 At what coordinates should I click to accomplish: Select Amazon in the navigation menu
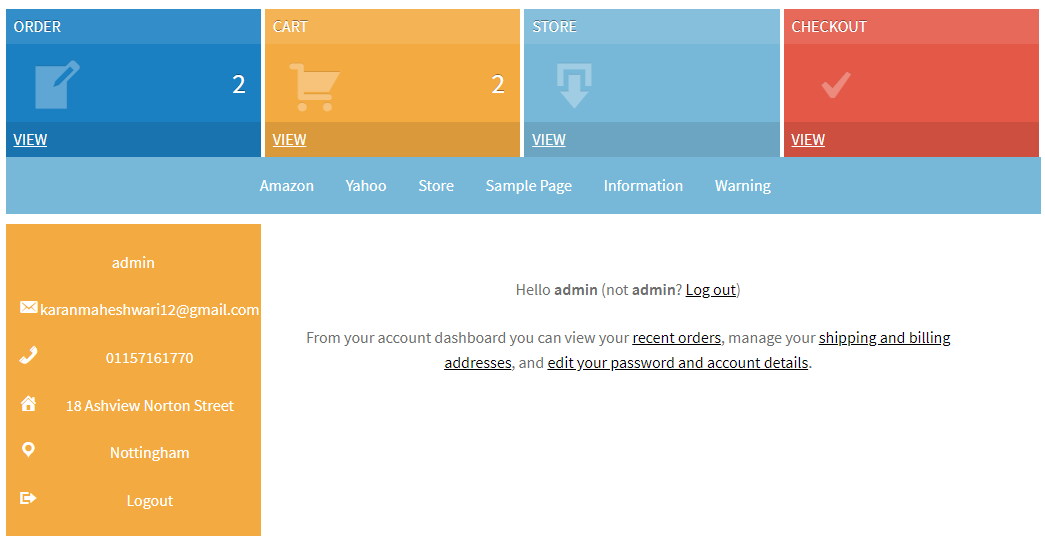click(x=287, y=186)
